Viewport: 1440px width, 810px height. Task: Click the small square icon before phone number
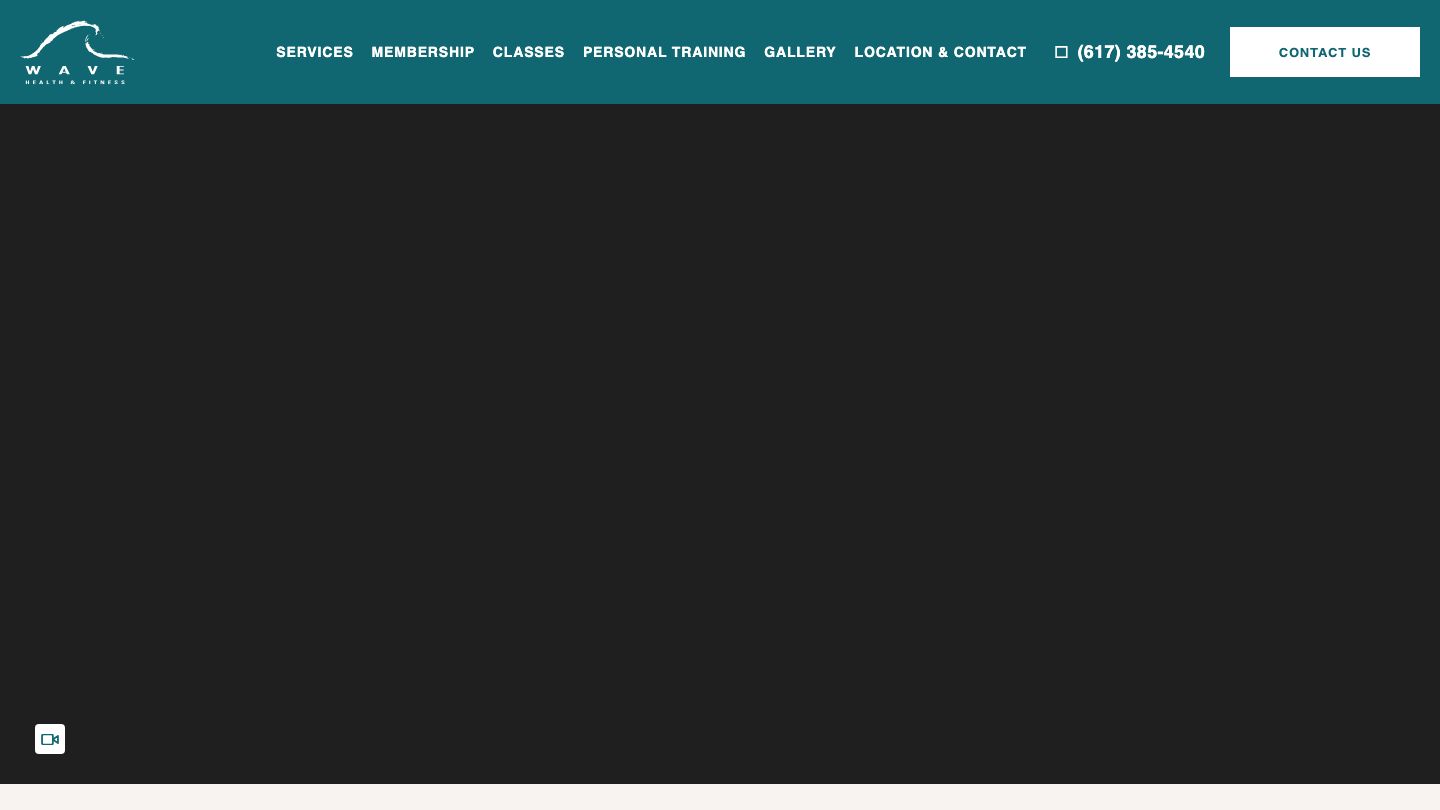[1061, 52]
